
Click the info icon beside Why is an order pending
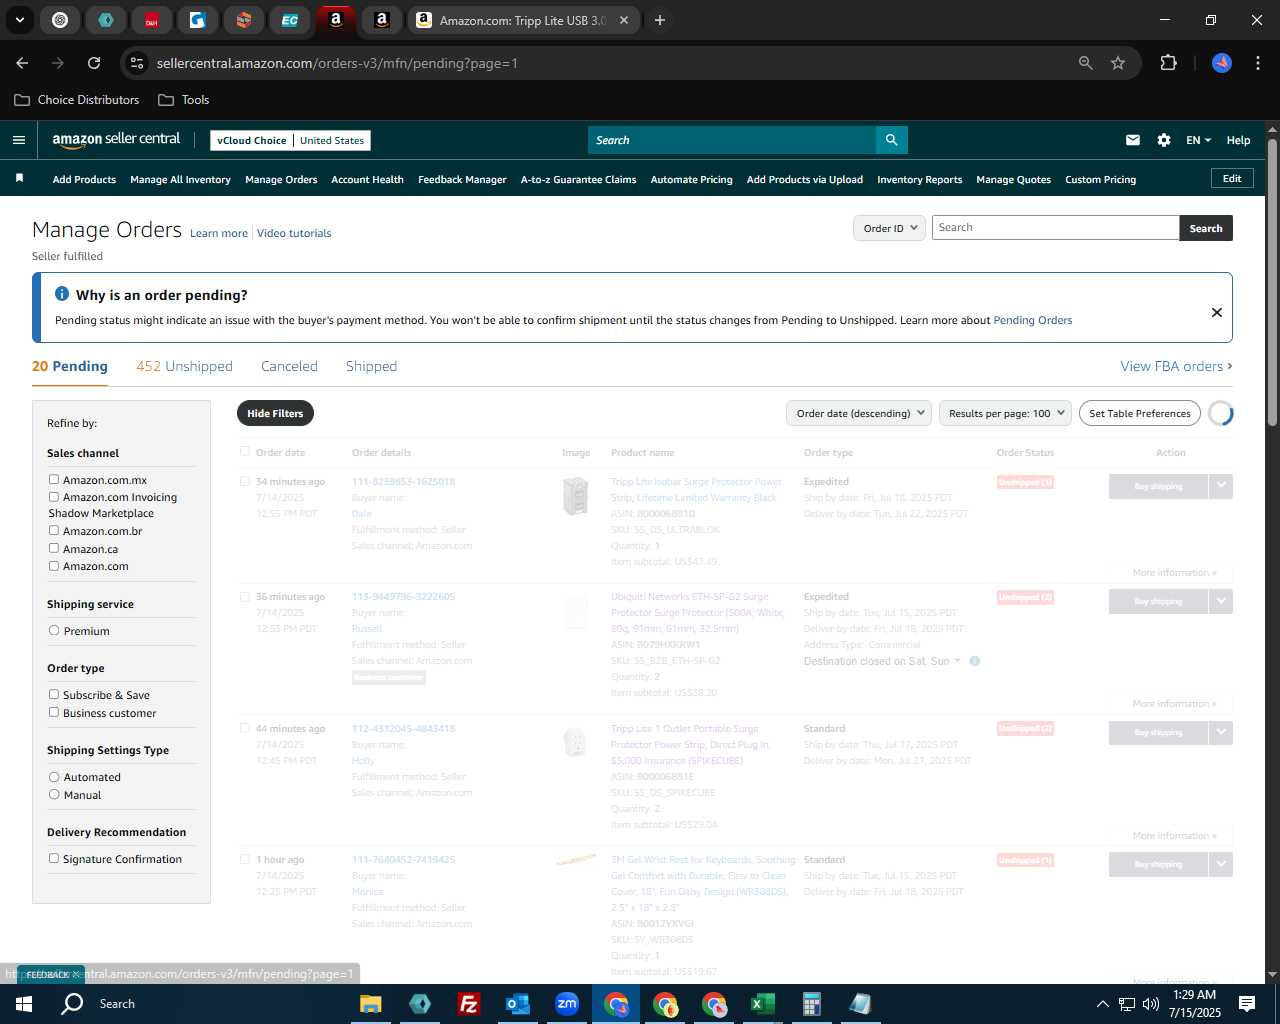[62, 294]
